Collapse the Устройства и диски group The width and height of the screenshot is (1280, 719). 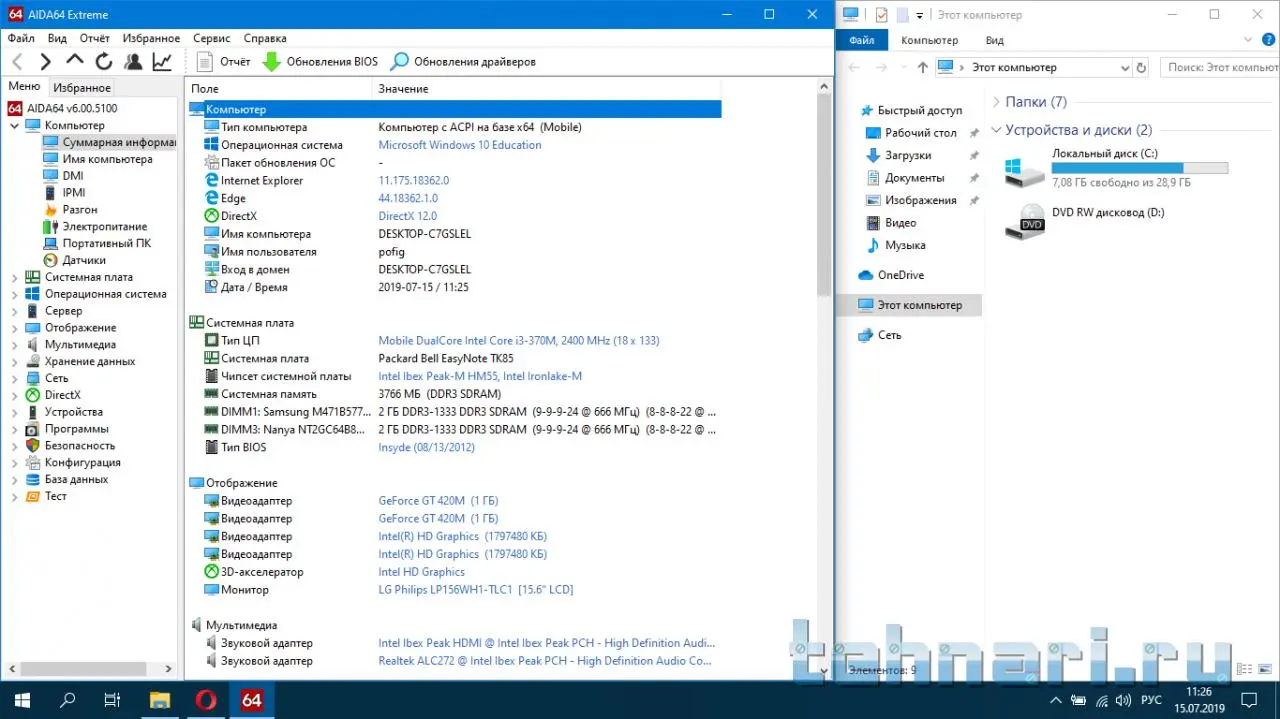pos(996,130)
